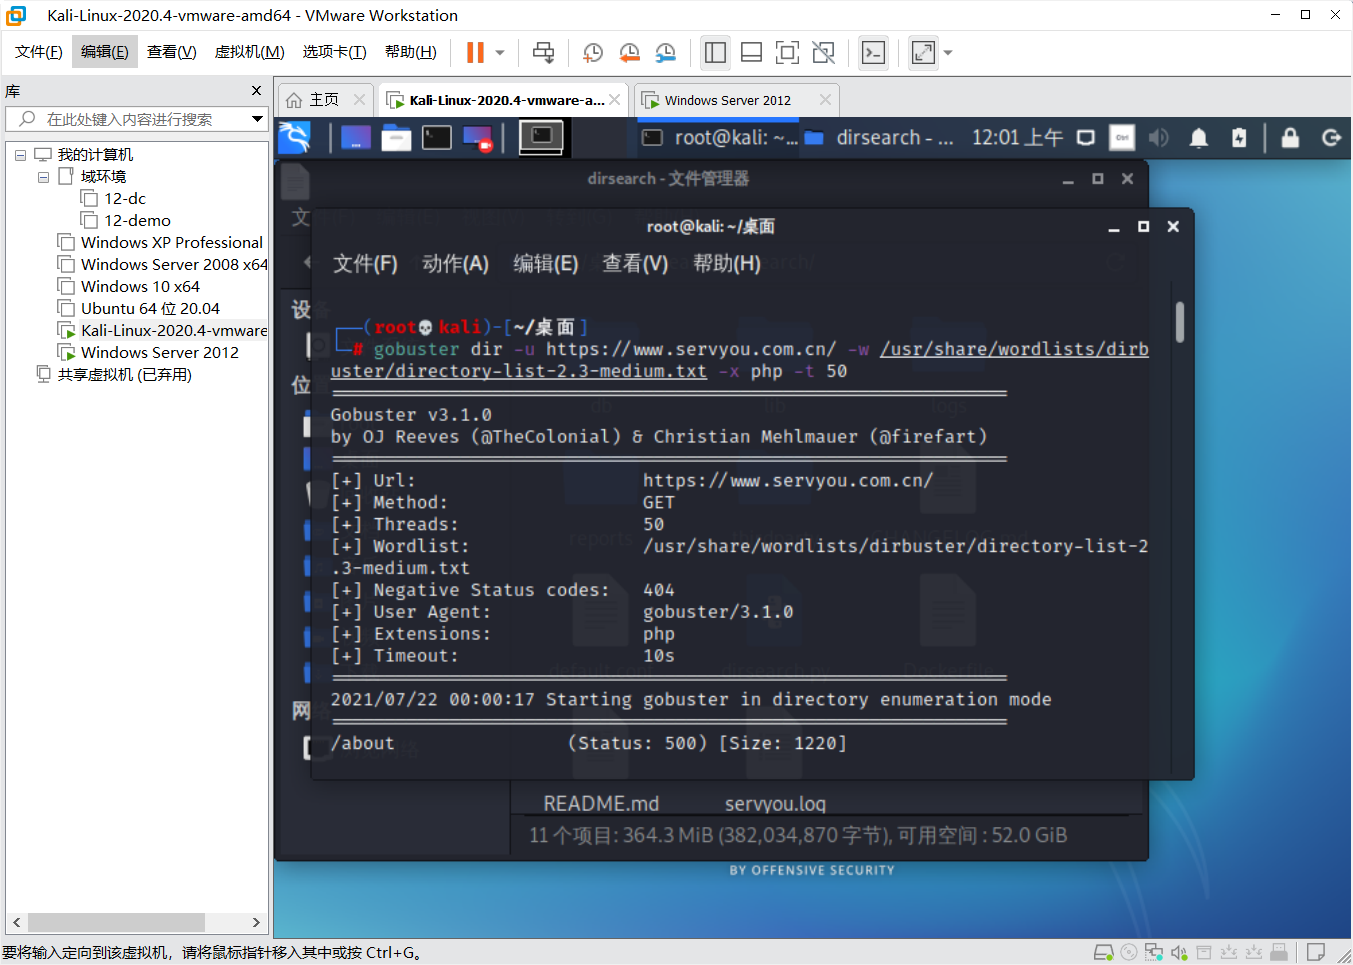Viewport: 1353px width, 965px height.
Task: Open the power options dropdown beside the pause icon
Action: click(x=500, y=52)
